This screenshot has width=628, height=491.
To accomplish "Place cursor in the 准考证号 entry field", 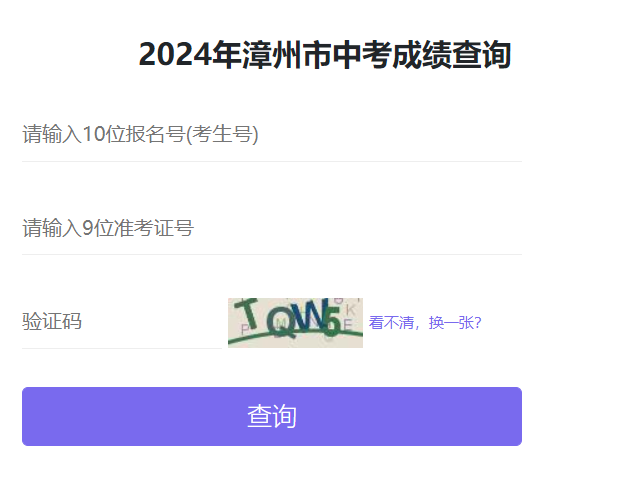I will [271, 229].
